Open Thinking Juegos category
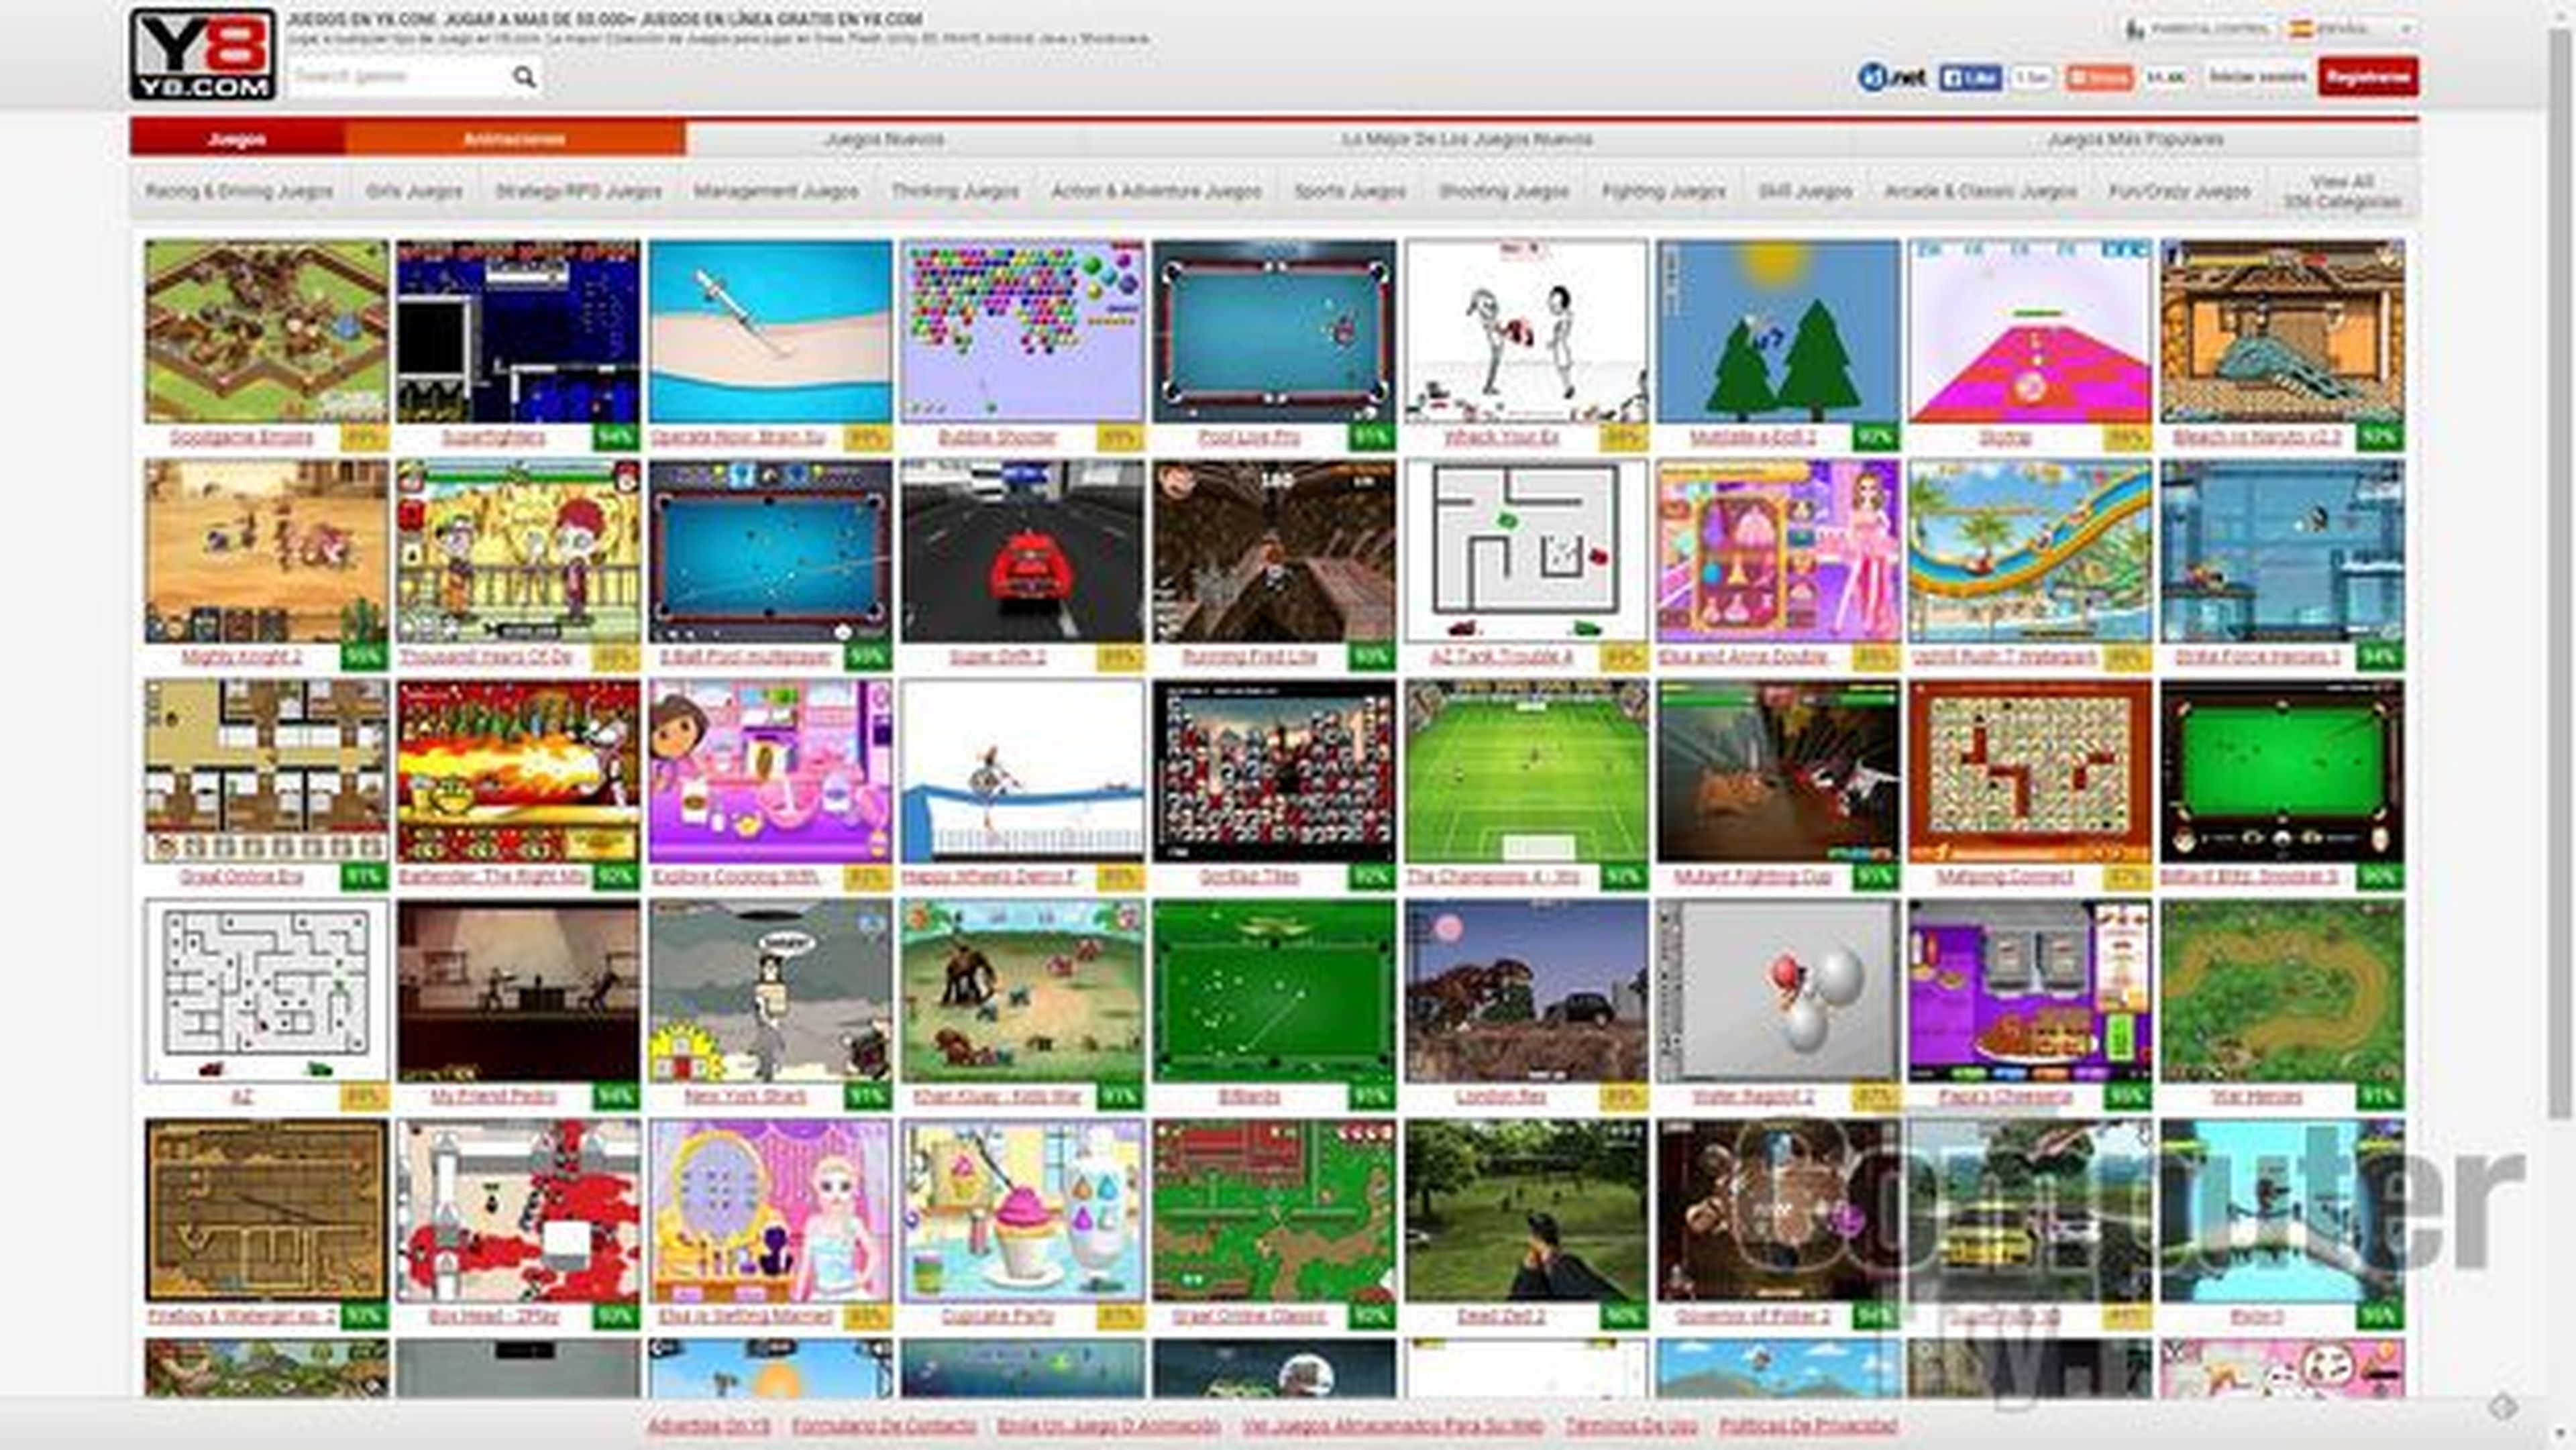The height and width of the screenshot is (1450, 2576). coord(955,191)
